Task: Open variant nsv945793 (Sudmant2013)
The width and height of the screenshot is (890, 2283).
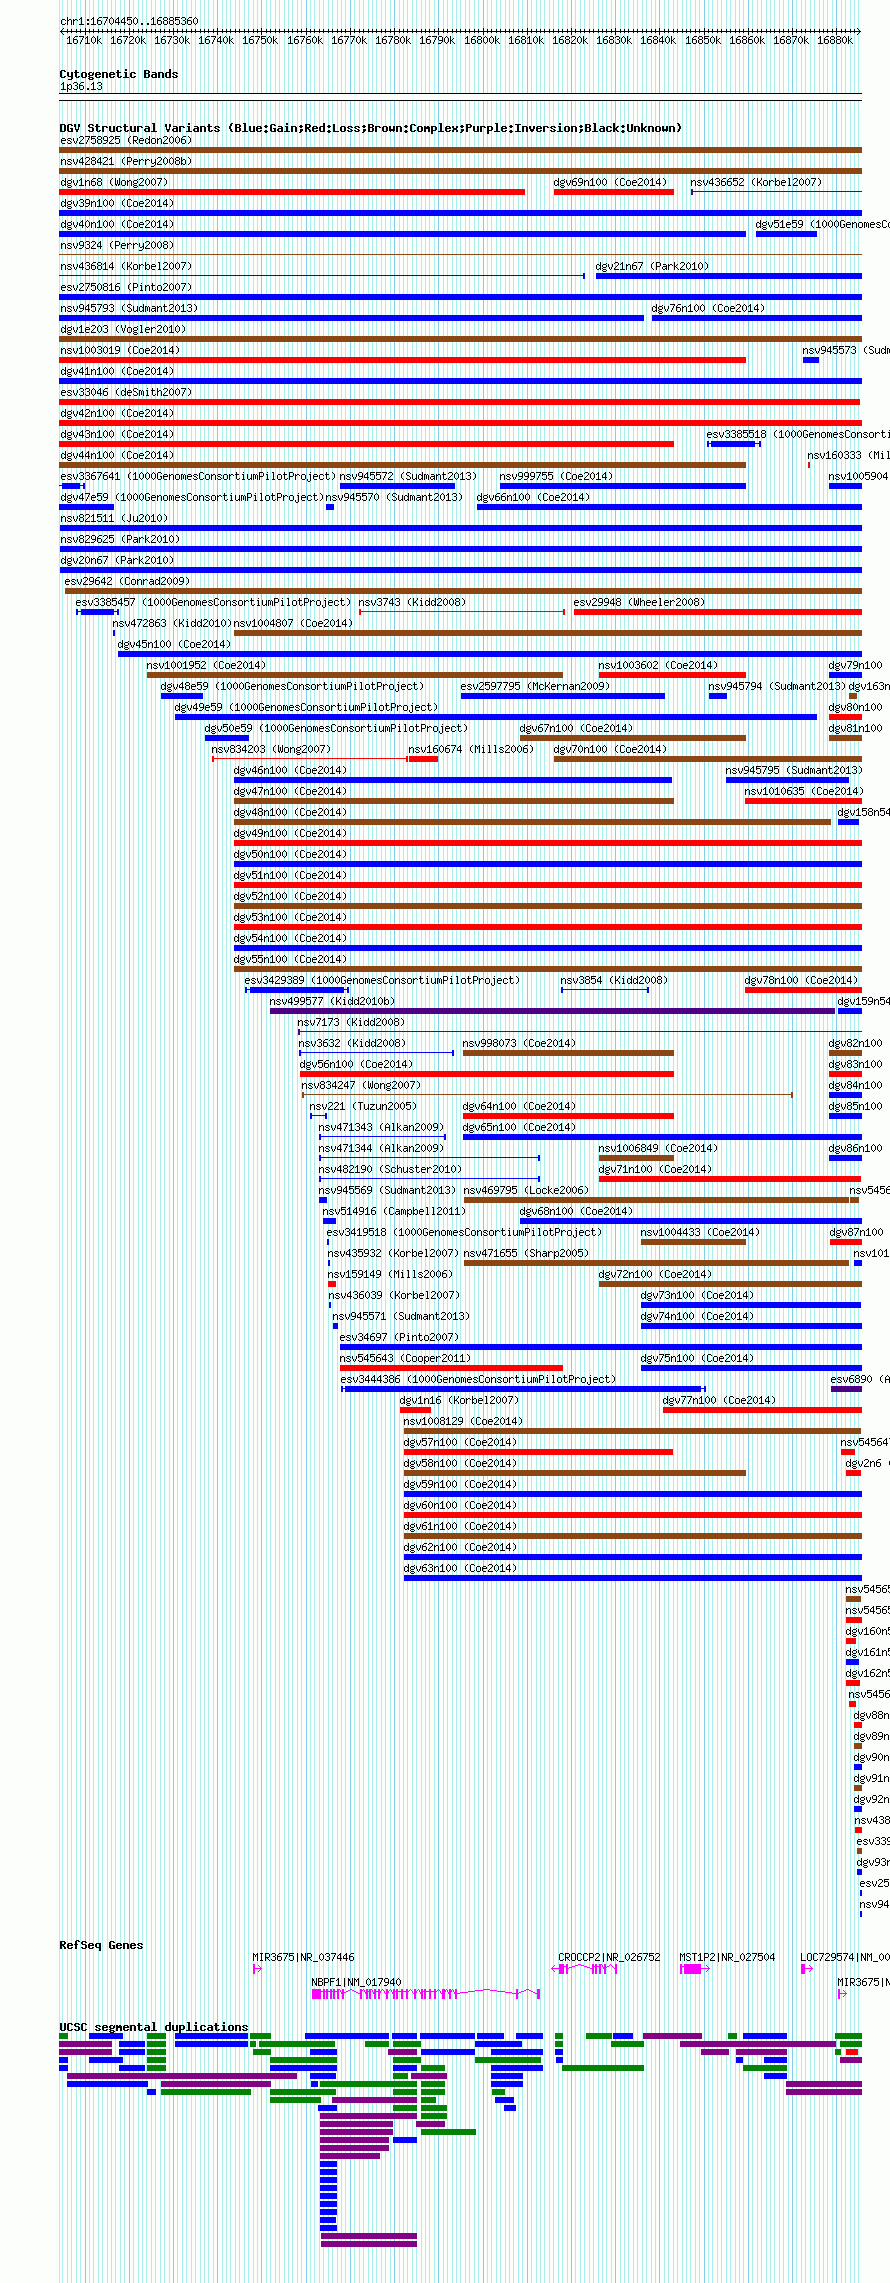Action: click(x=129, y=308)
